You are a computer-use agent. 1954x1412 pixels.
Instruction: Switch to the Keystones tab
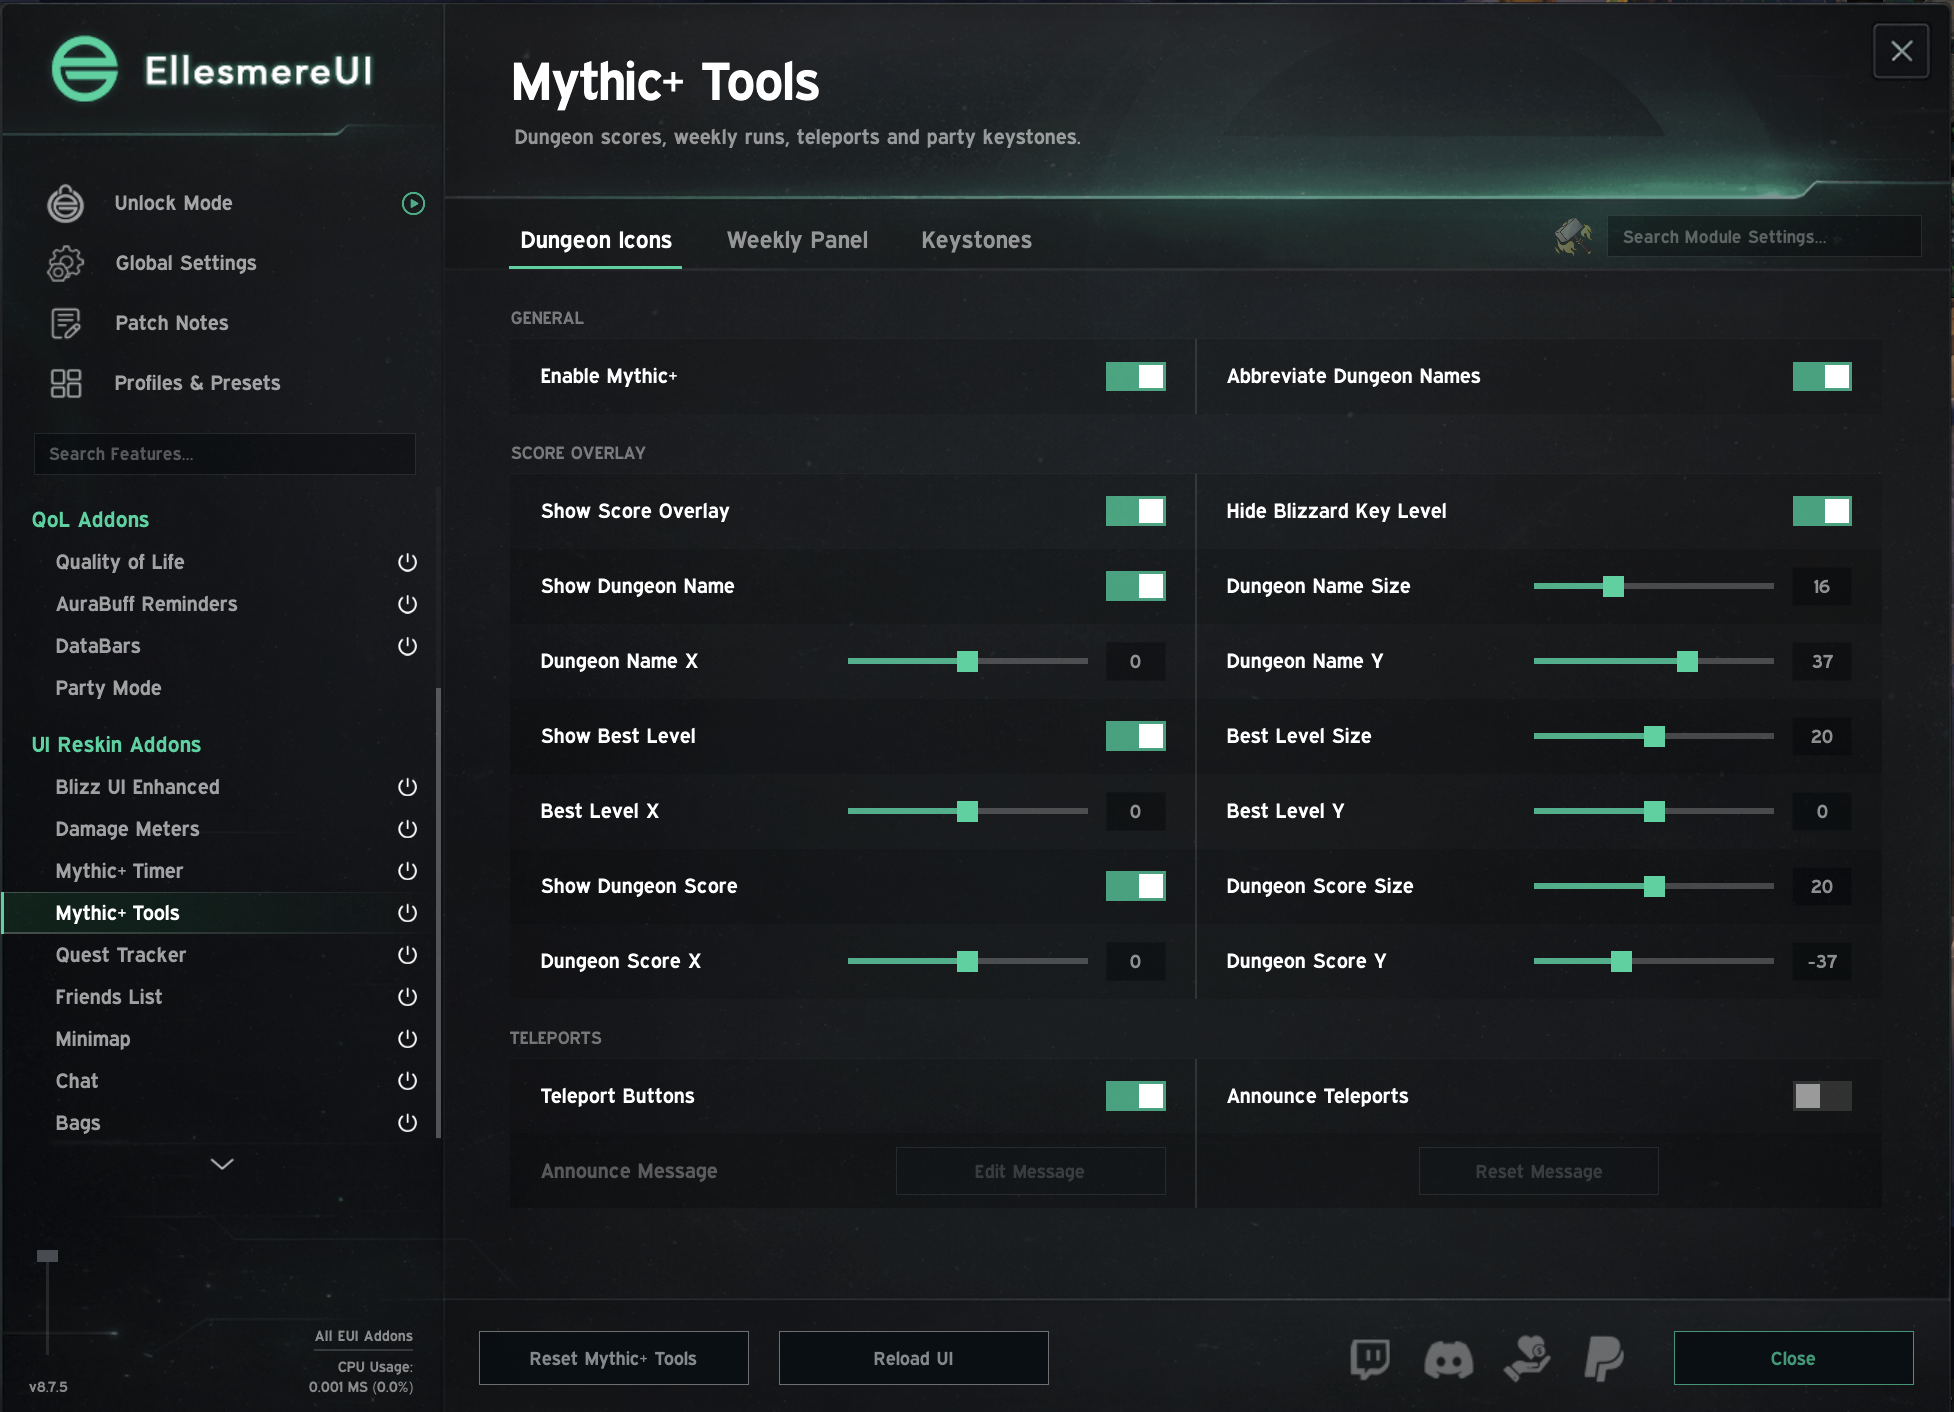976,241
